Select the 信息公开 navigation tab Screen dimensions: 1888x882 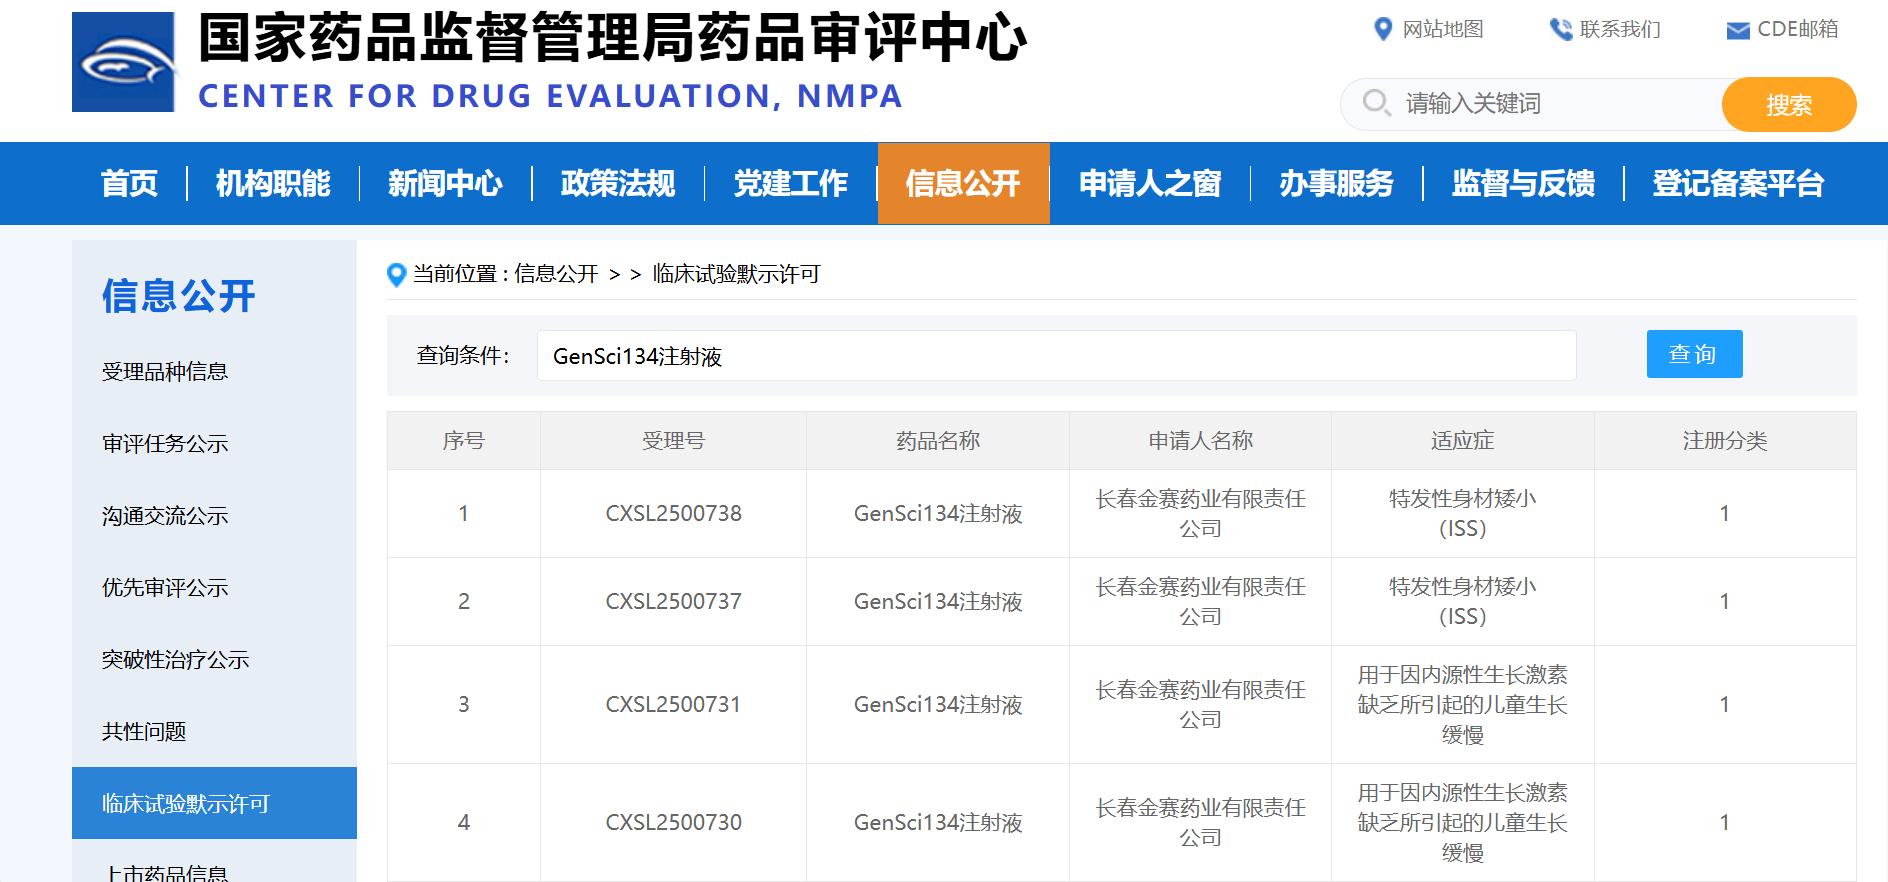coord(962,184)
